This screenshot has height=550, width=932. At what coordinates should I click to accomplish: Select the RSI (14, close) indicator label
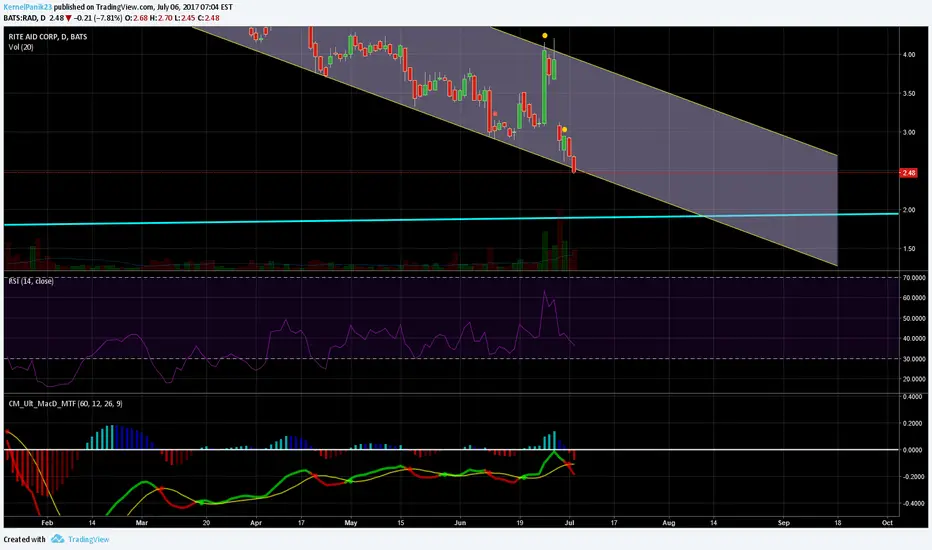(x=31, y=281)
